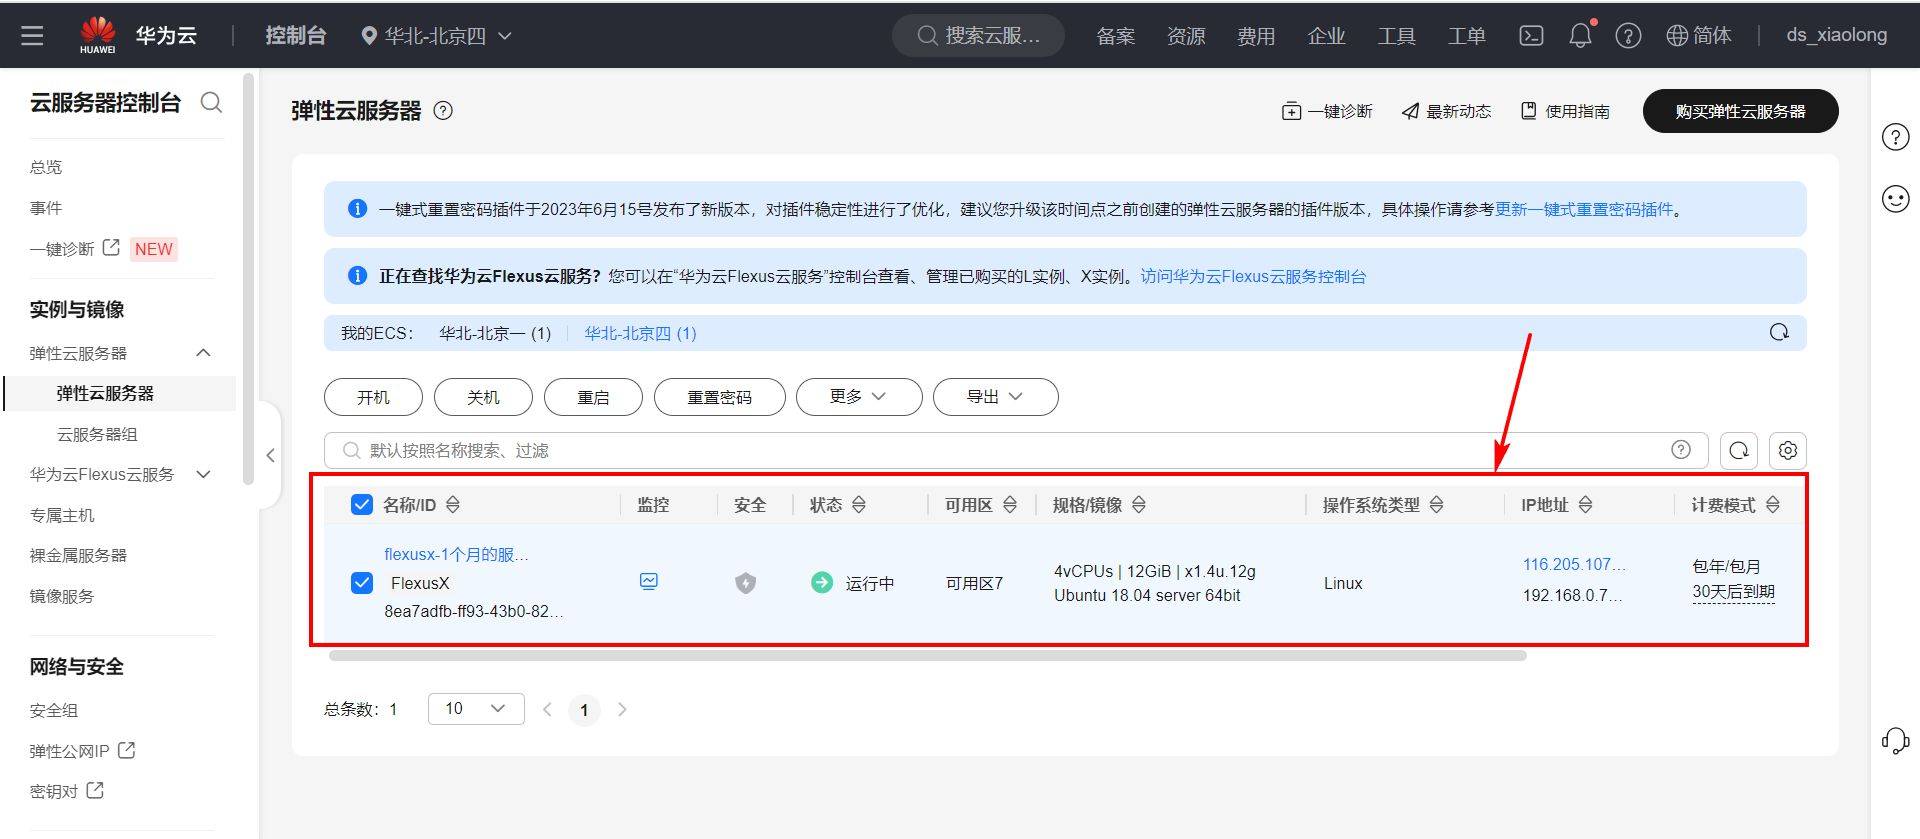Open the notifications bell
This screenshot has width=1920, height=839.
[x=1580, y=36]
